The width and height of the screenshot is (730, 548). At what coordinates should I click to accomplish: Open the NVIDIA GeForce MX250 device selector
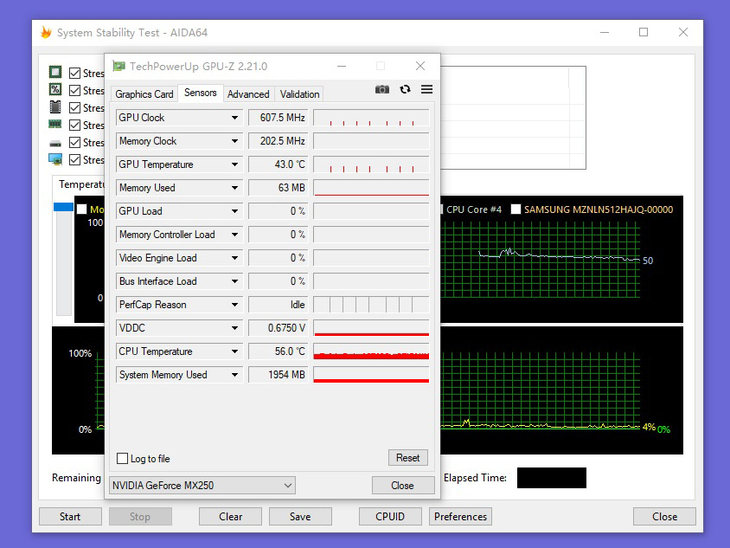(x=202, y=485)
